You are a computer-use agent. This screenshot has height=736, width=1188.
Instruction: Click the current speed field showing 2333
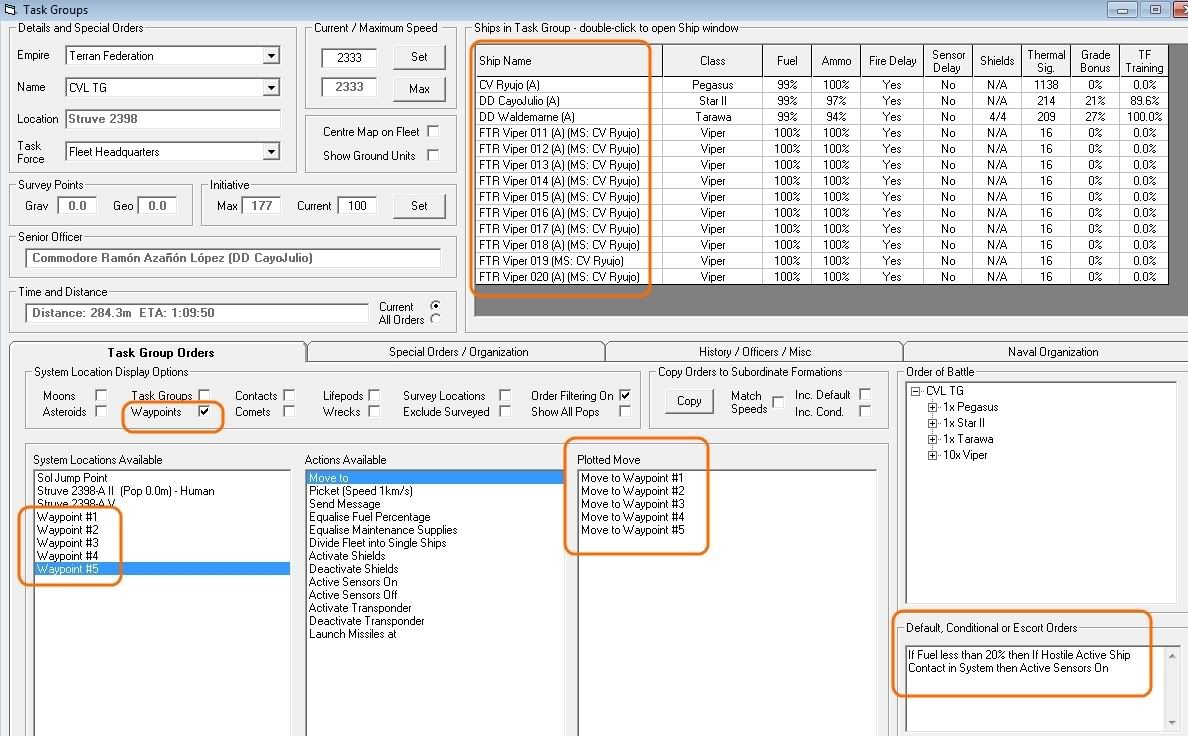(349, 58)
